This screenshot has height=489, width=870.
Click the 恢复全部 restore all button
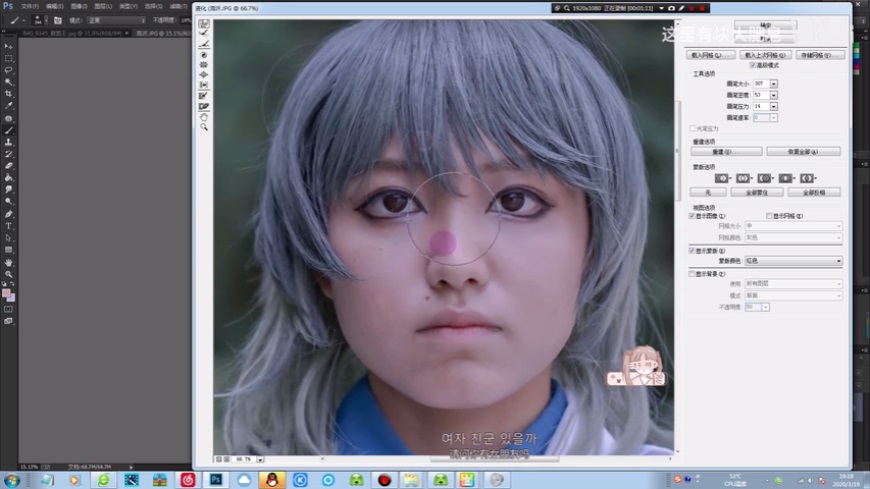click(802, 151)
